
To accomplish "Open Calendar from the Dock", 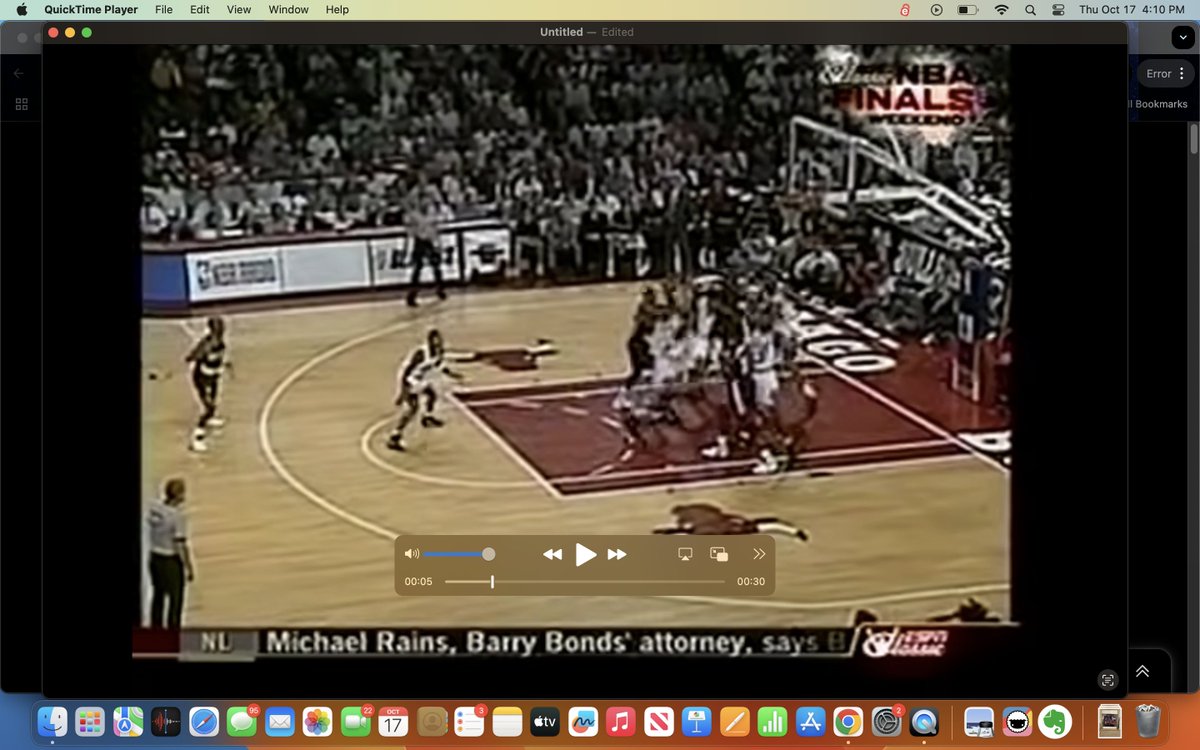I will [x=393, y=720].
